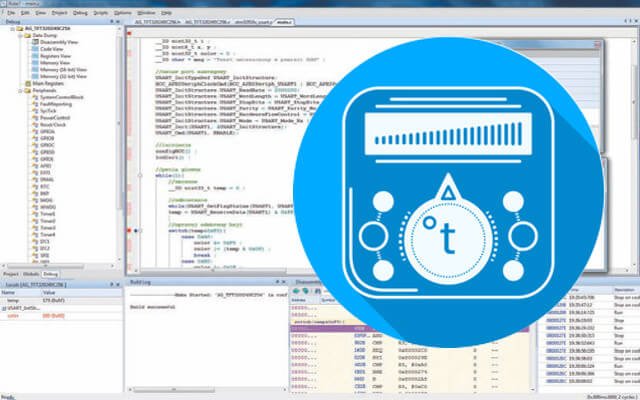Select the RTC peripheral

click(44, 187)
